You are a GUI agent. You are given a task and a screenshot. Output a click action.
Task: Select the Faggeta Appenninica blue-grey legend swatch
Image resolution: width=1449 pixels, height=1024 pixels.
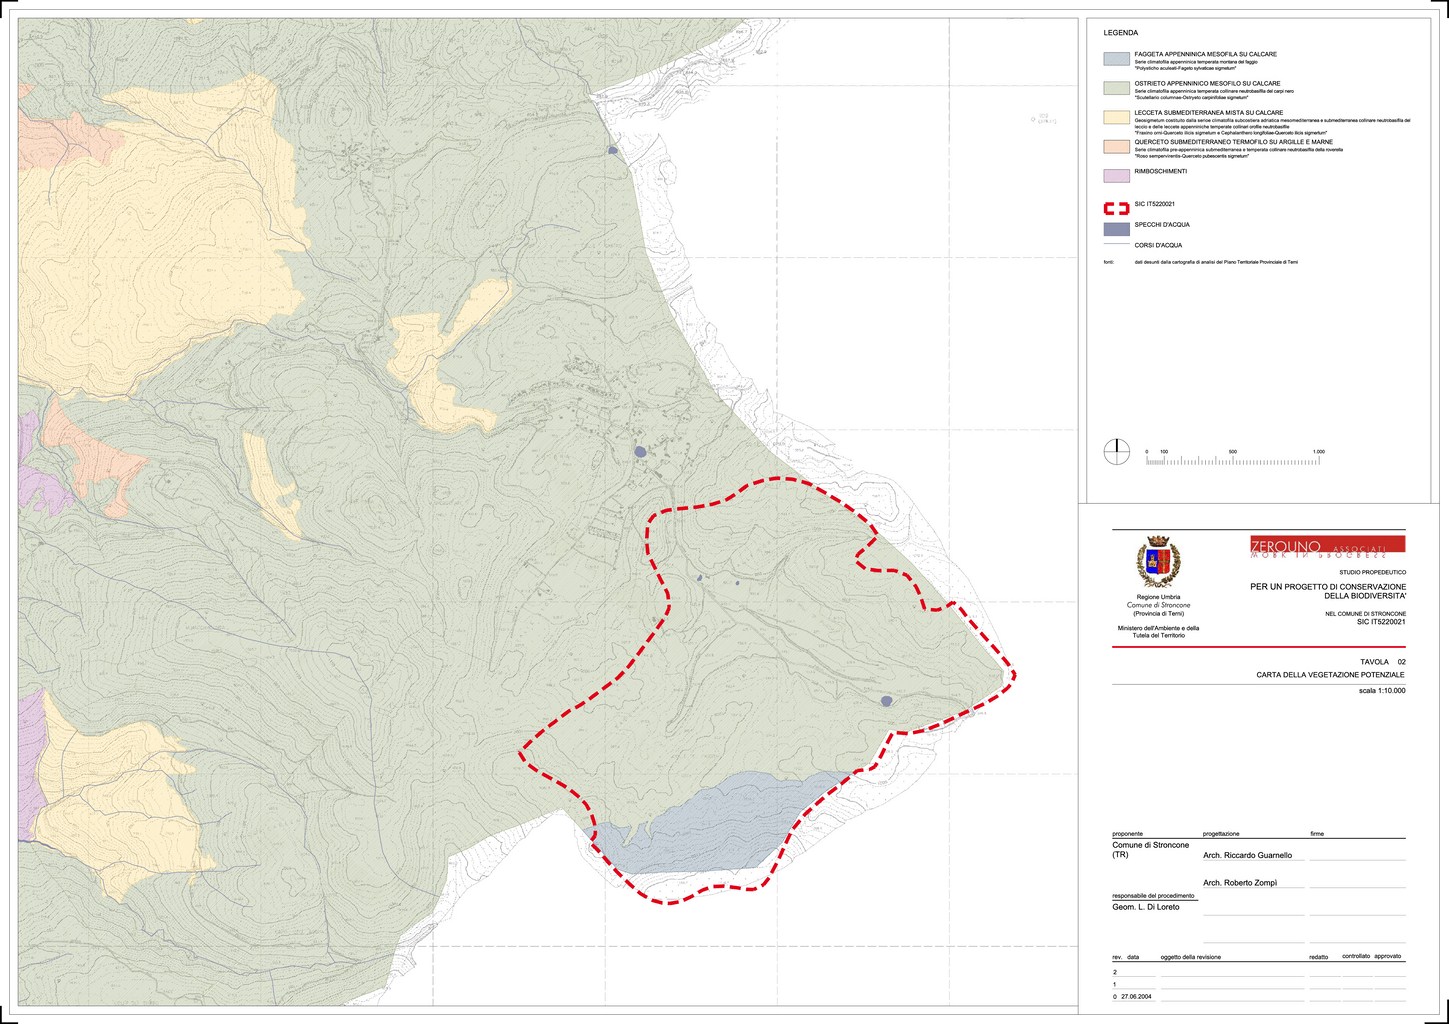1116,59
